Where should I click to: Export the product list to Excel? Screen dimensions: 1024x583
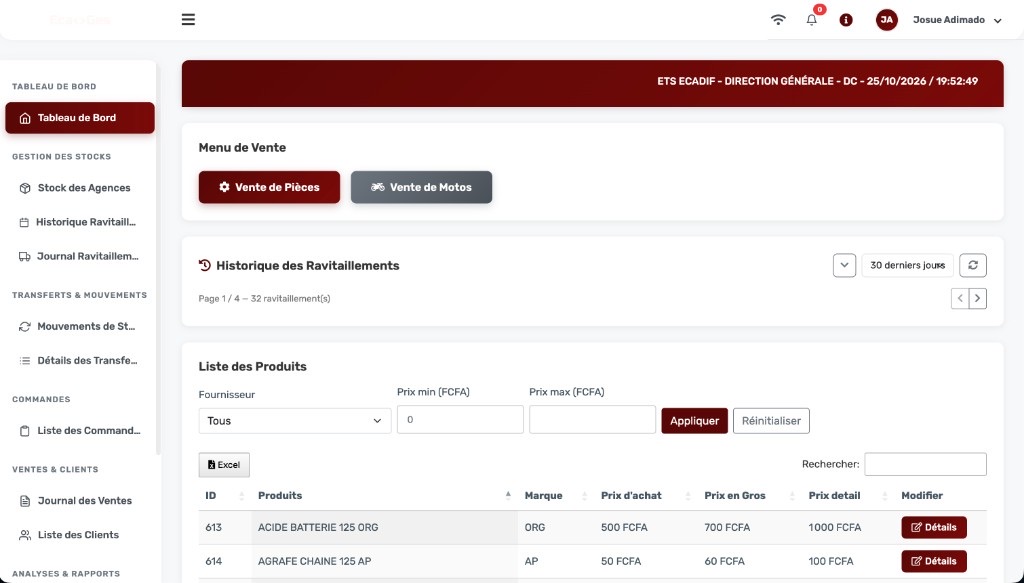tap(224, 465)
